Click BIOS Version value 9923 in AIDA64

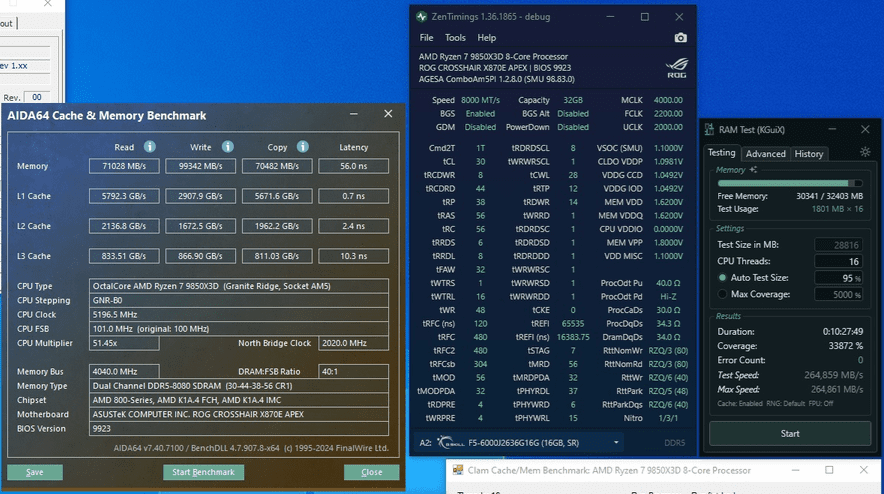click(238, 429)
